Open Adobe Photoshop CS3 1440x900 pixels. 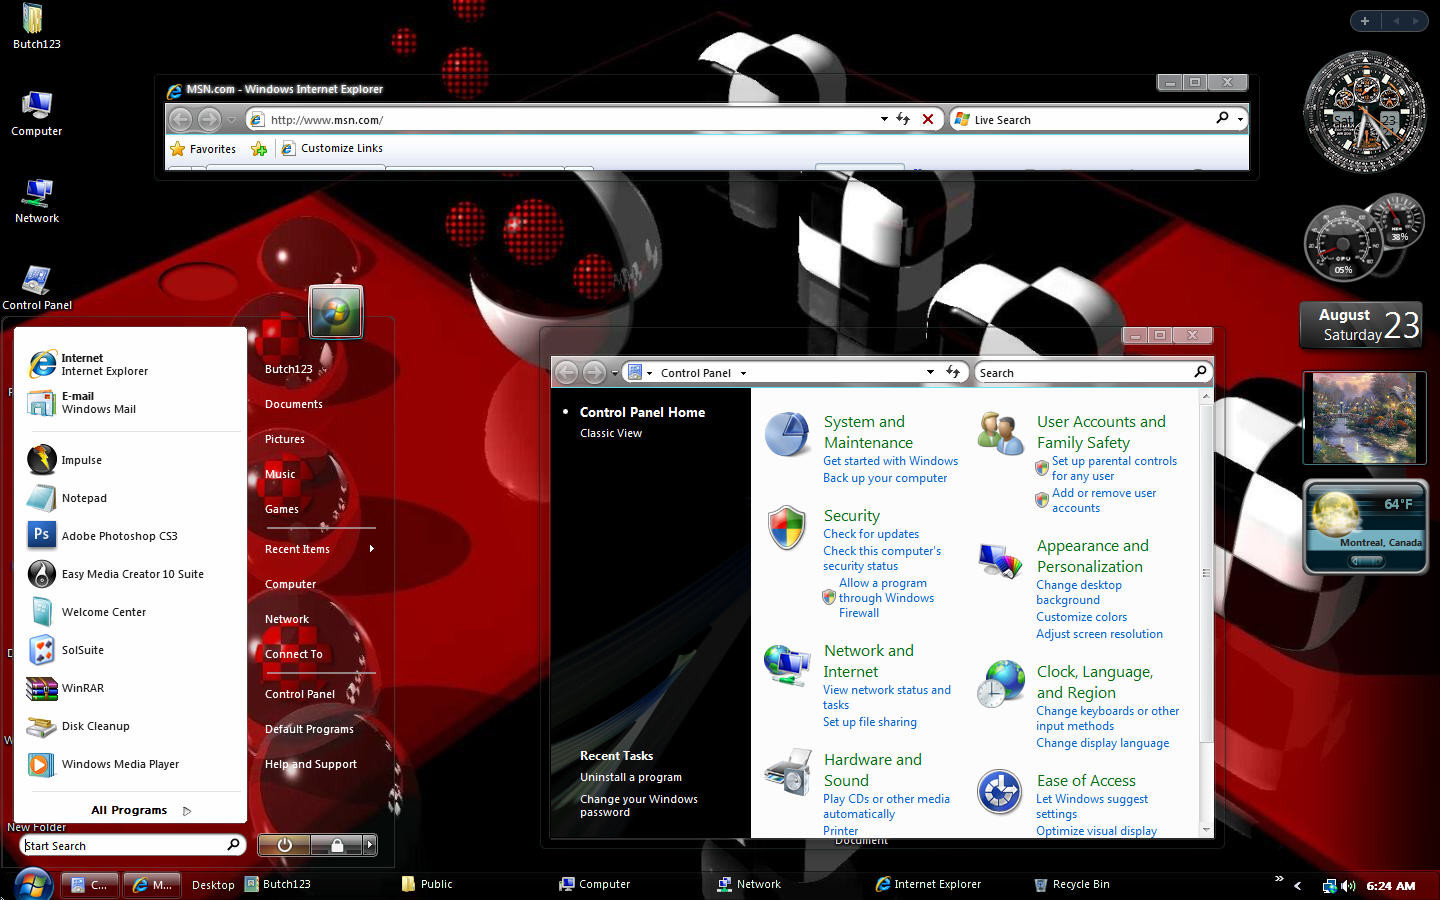coord(132,536)
